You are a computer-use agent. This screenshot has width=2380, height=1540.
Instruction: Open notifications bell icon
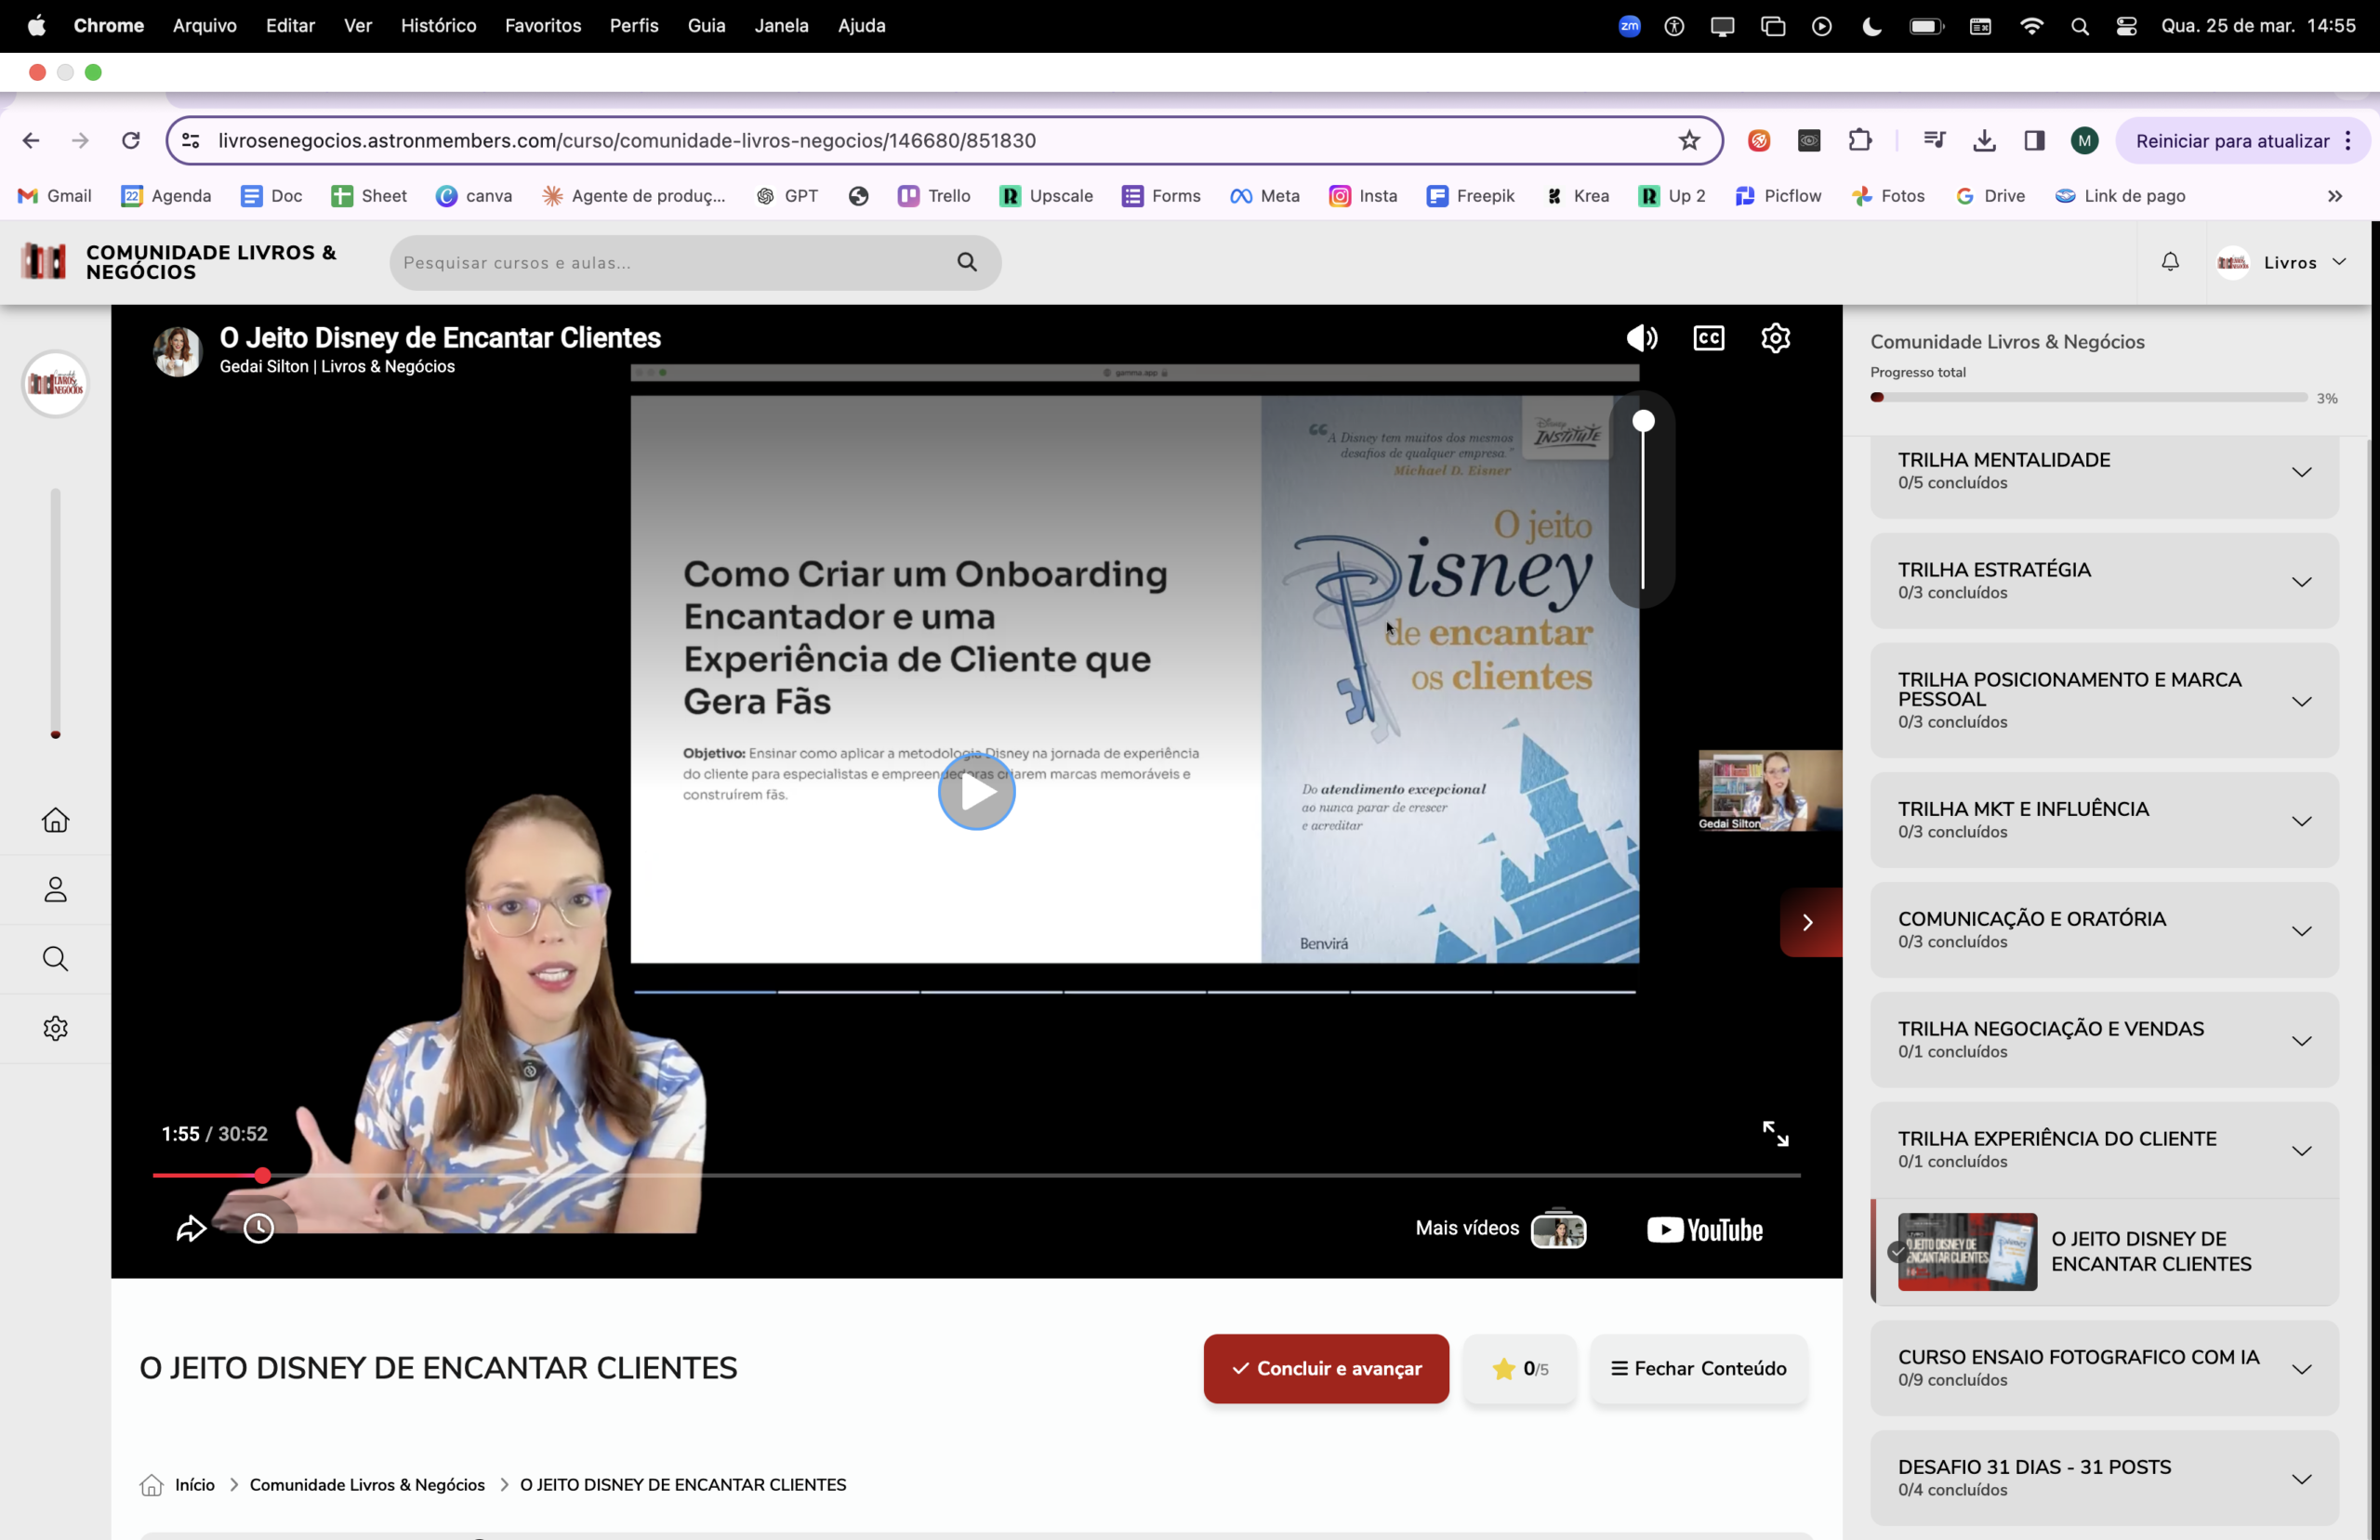coord(2170,262)
